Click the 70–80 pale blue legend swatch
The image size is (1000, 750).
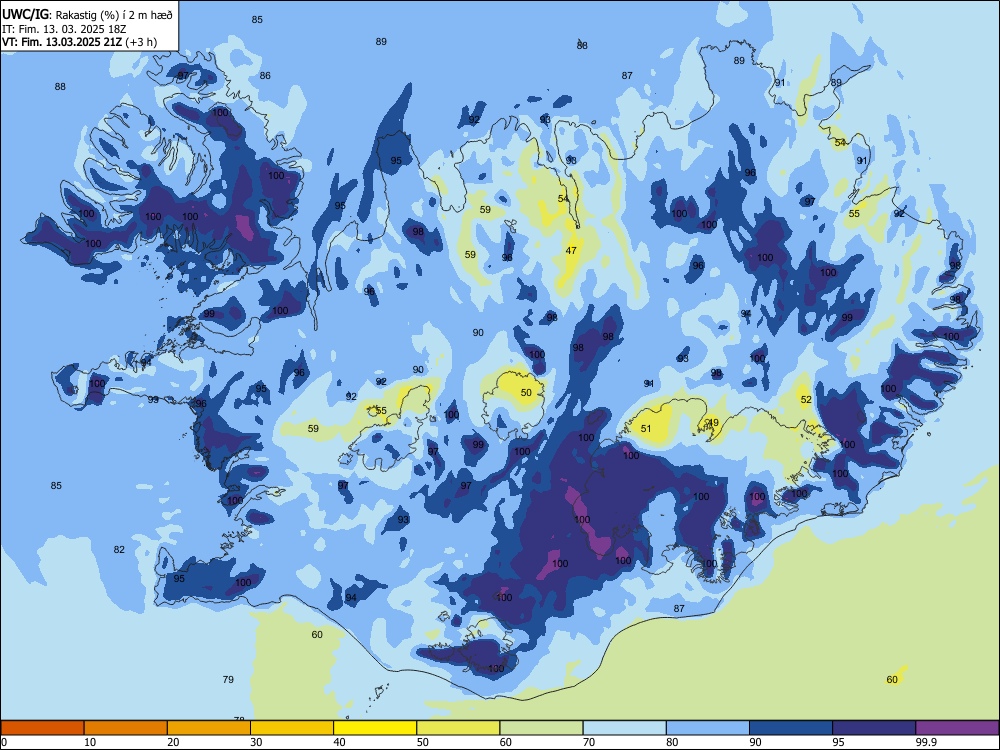click(x=624, y=728)
